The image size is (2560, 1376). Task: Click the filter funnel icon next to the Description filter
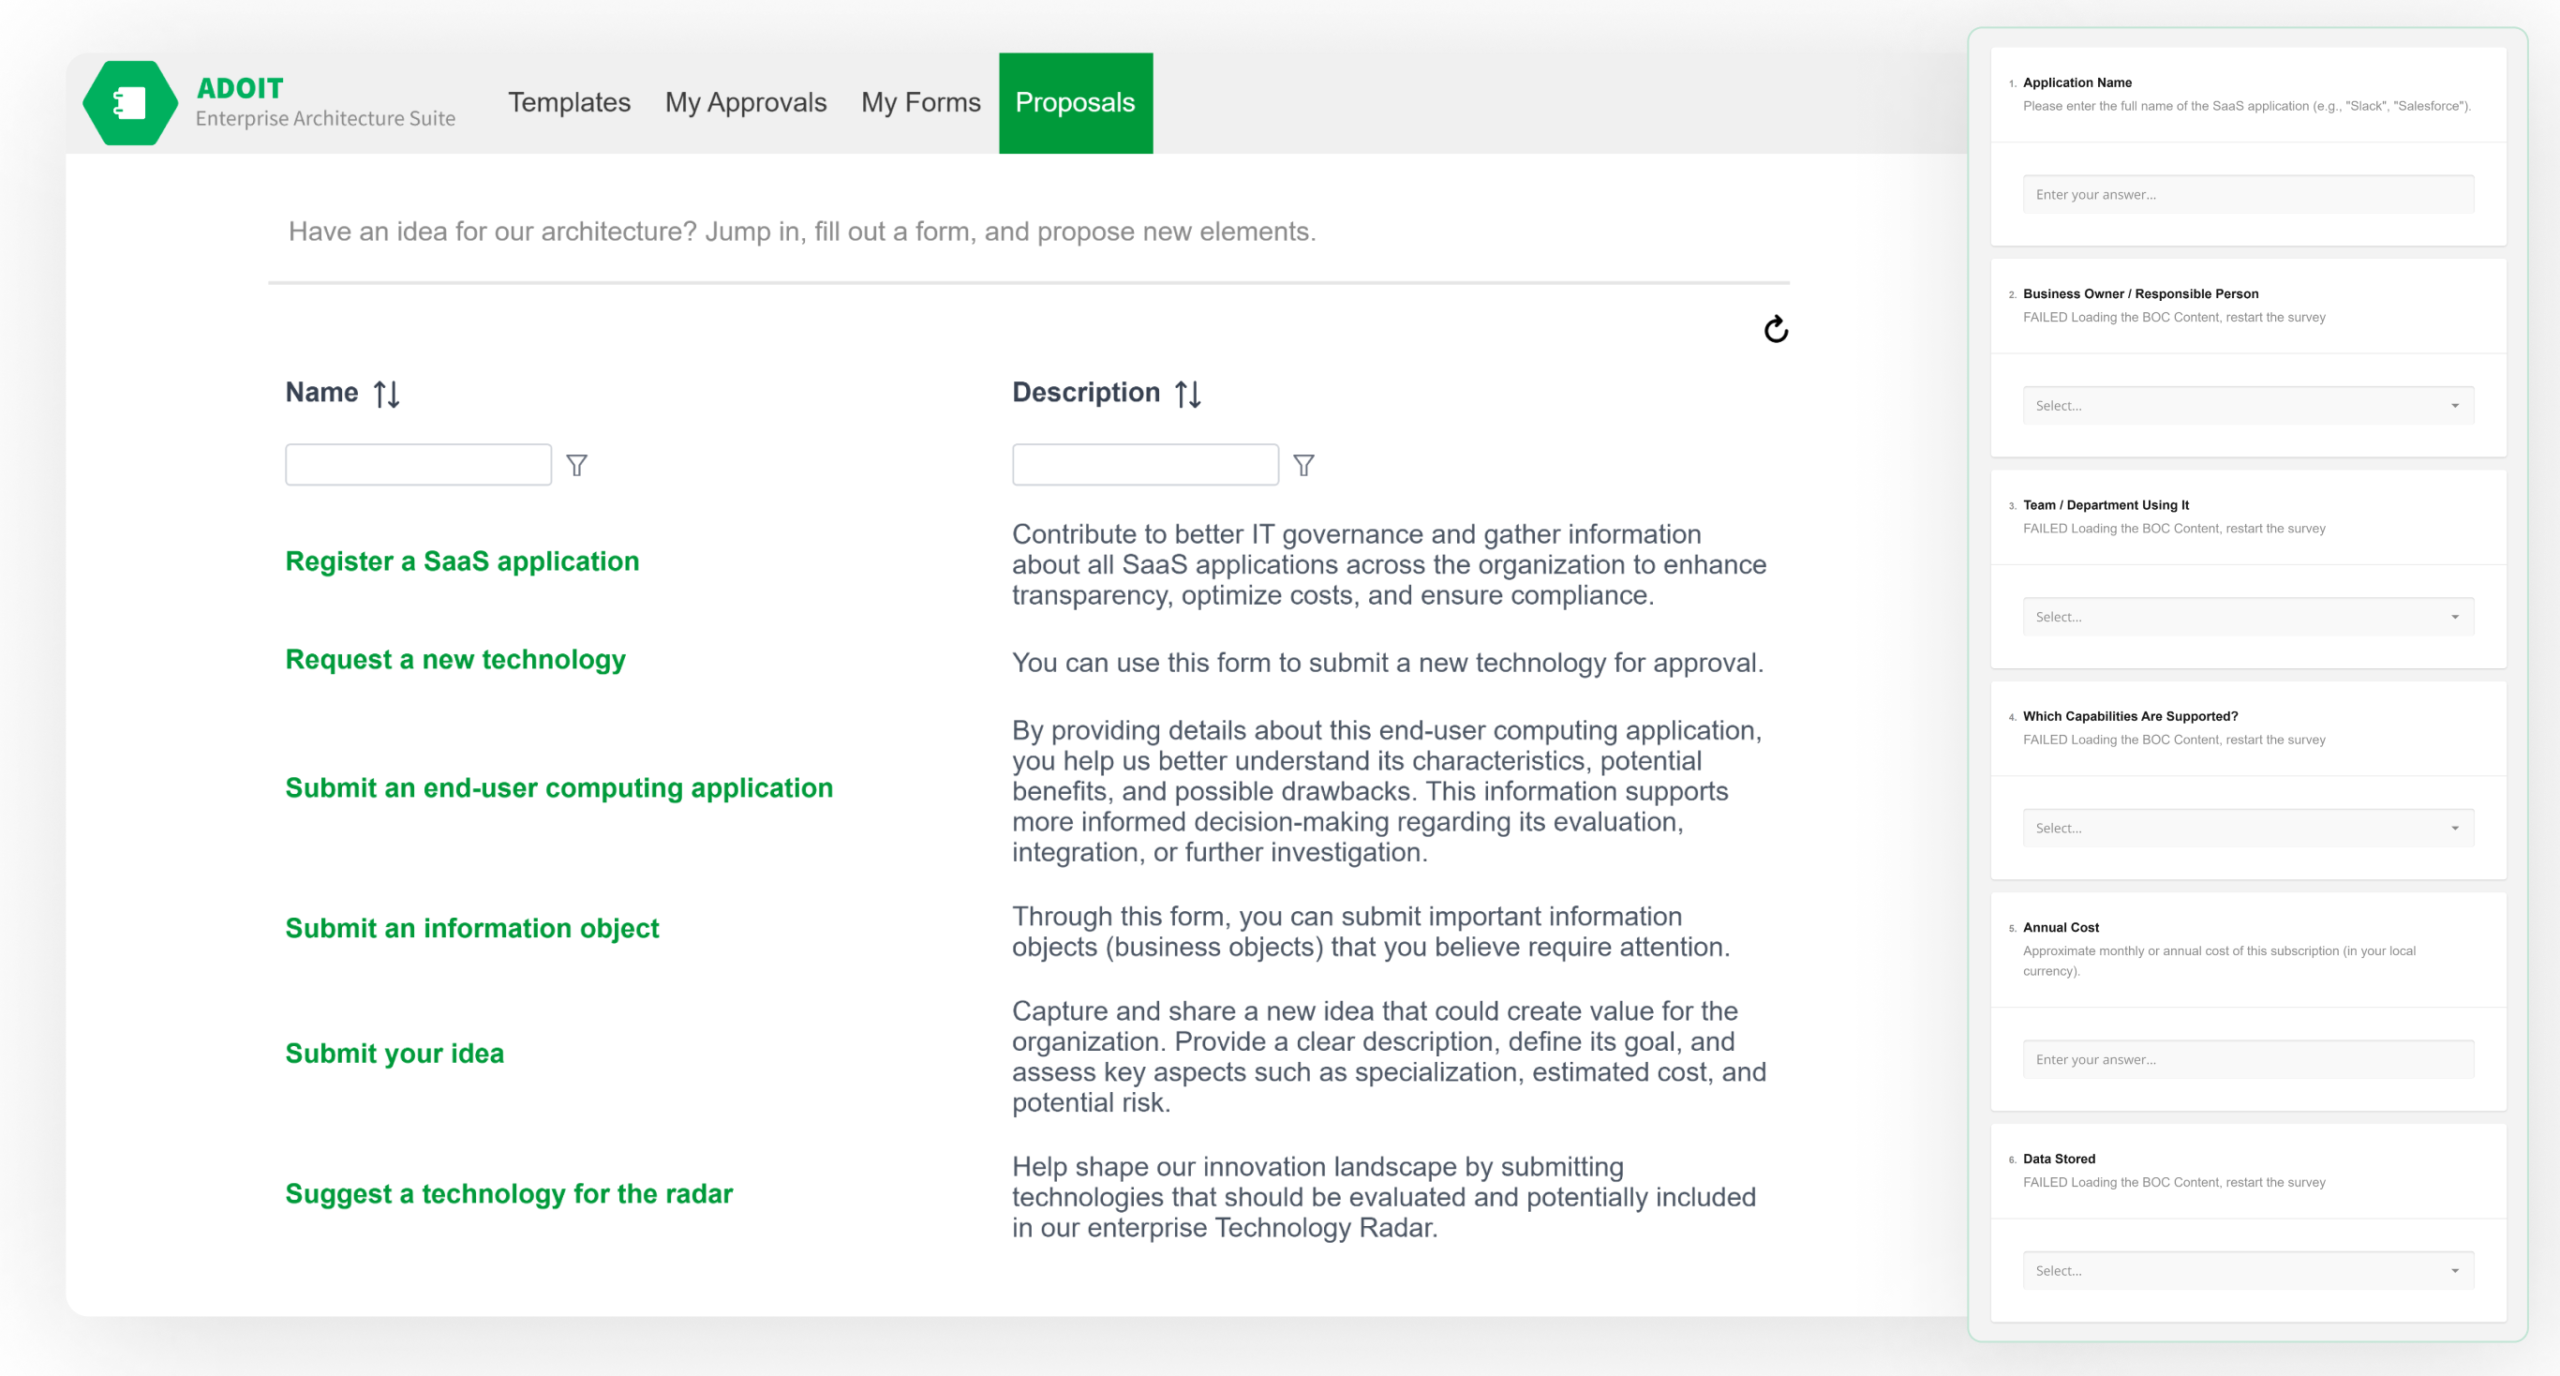point(1304,465)
